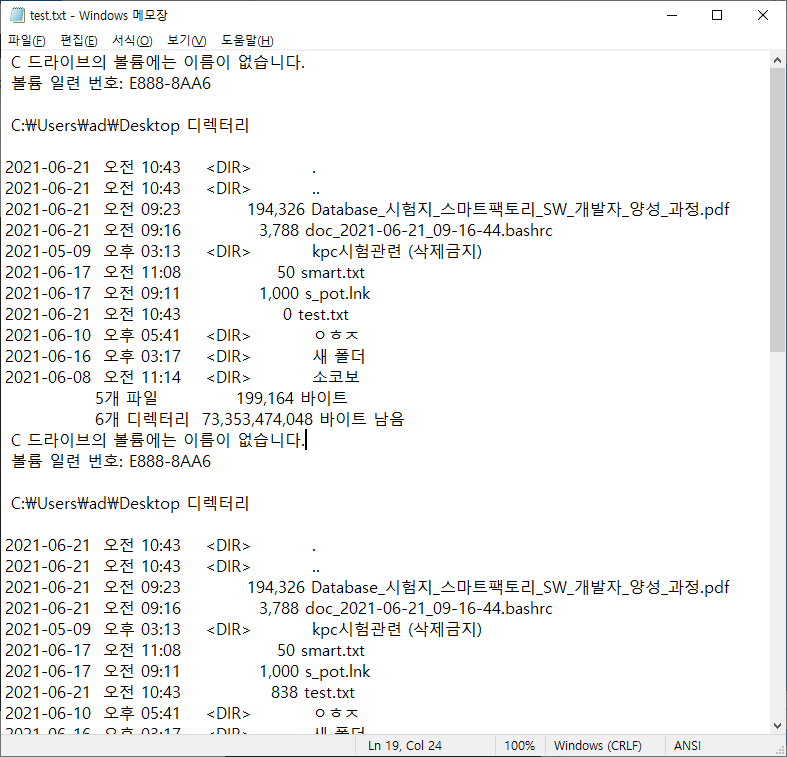Click the '소코보' directory line

(x=182, y=377)
